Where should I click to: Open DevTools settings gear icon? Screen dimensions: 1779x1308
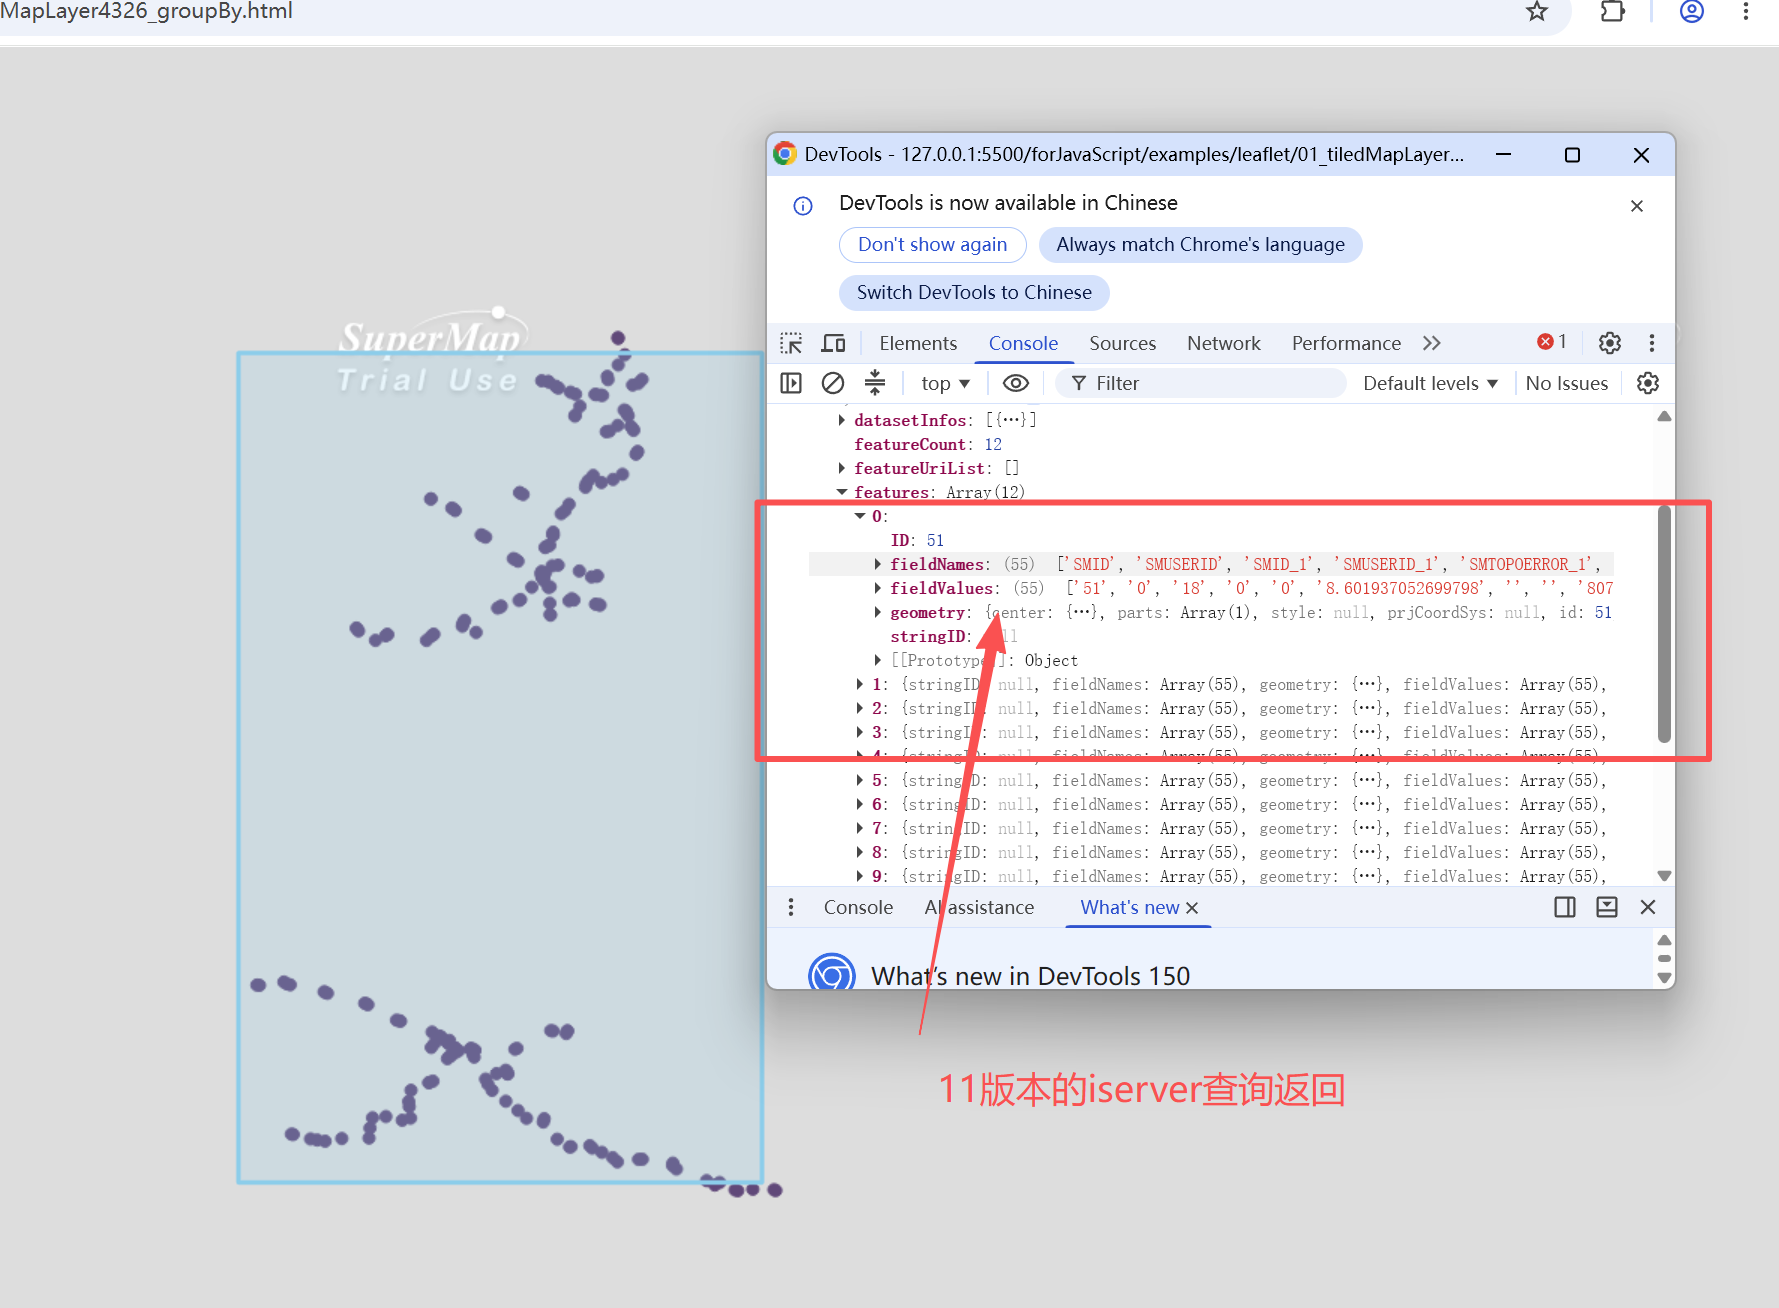click(x=1609, y=343)
